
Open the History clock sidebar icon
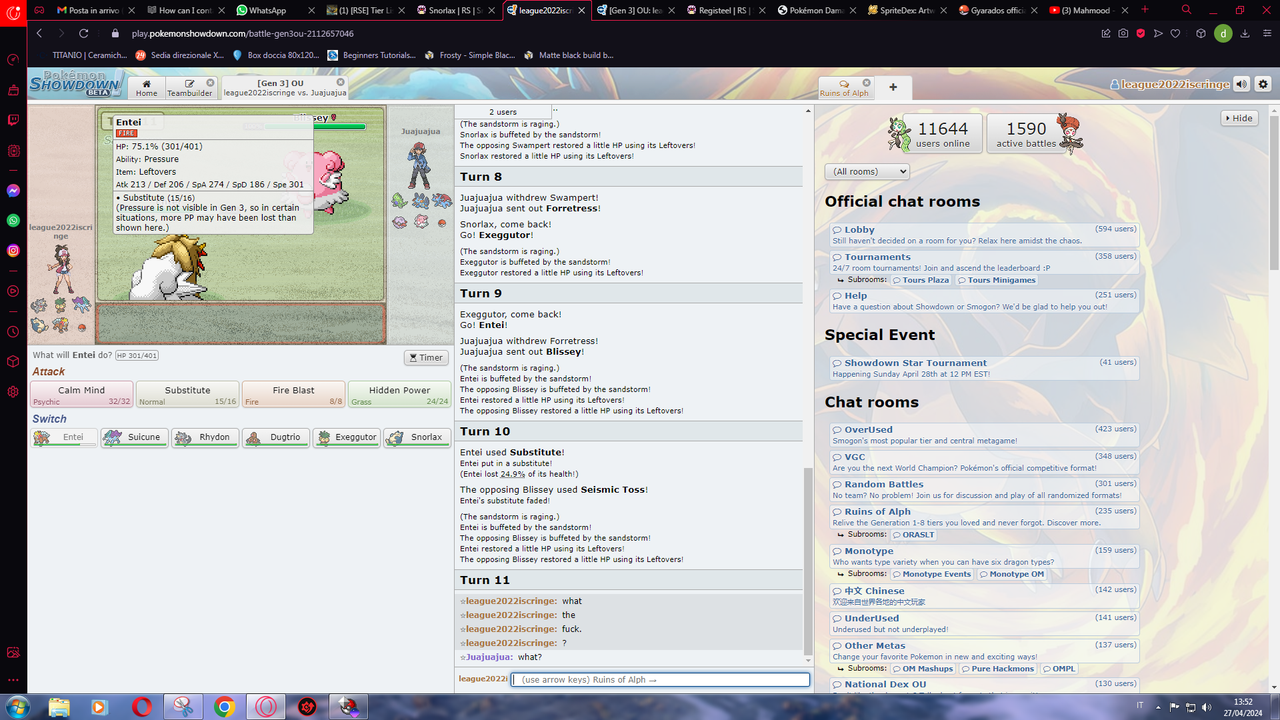13,331
